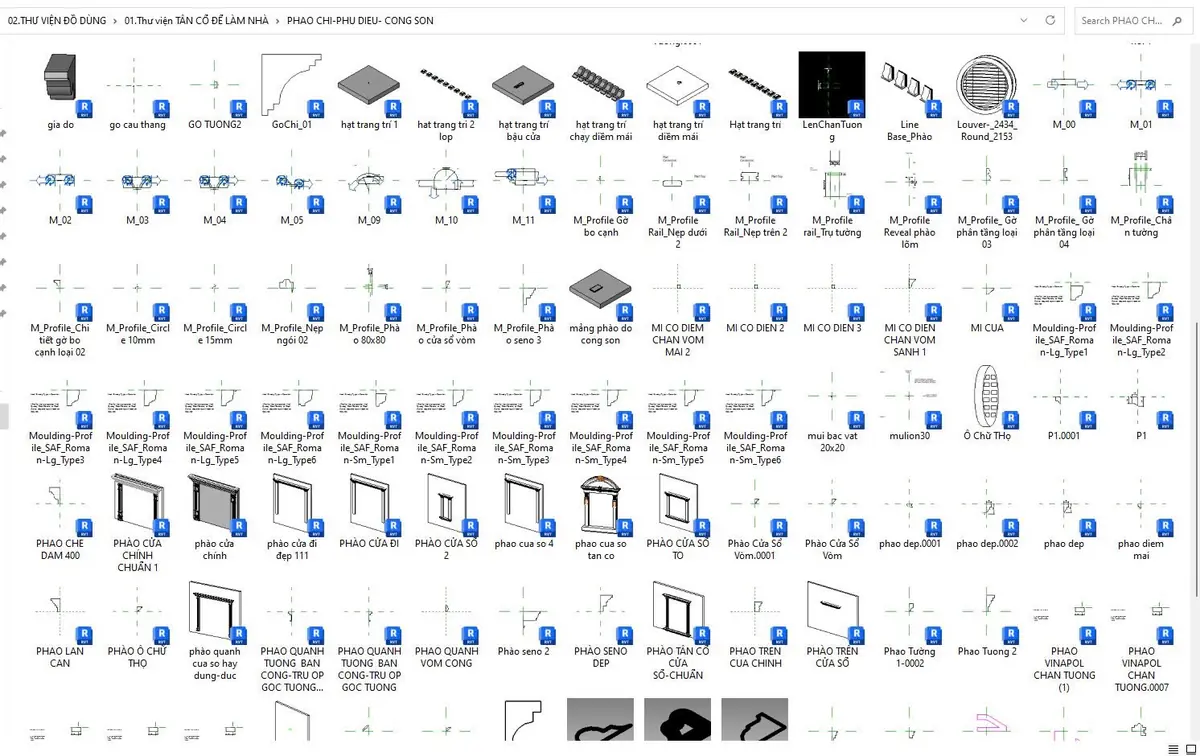The height and width of the screenshot is (756, 1200).
Task: Select 'PHÀO CỬA SỔ 2' file icon
Action: (x=446, y=505)
